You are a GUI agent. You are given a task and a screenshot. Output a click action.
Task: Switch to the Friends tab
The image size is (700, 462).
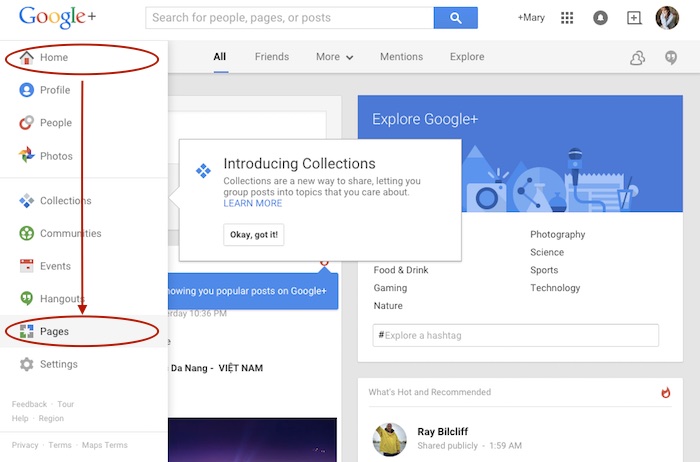pos(272,57)
